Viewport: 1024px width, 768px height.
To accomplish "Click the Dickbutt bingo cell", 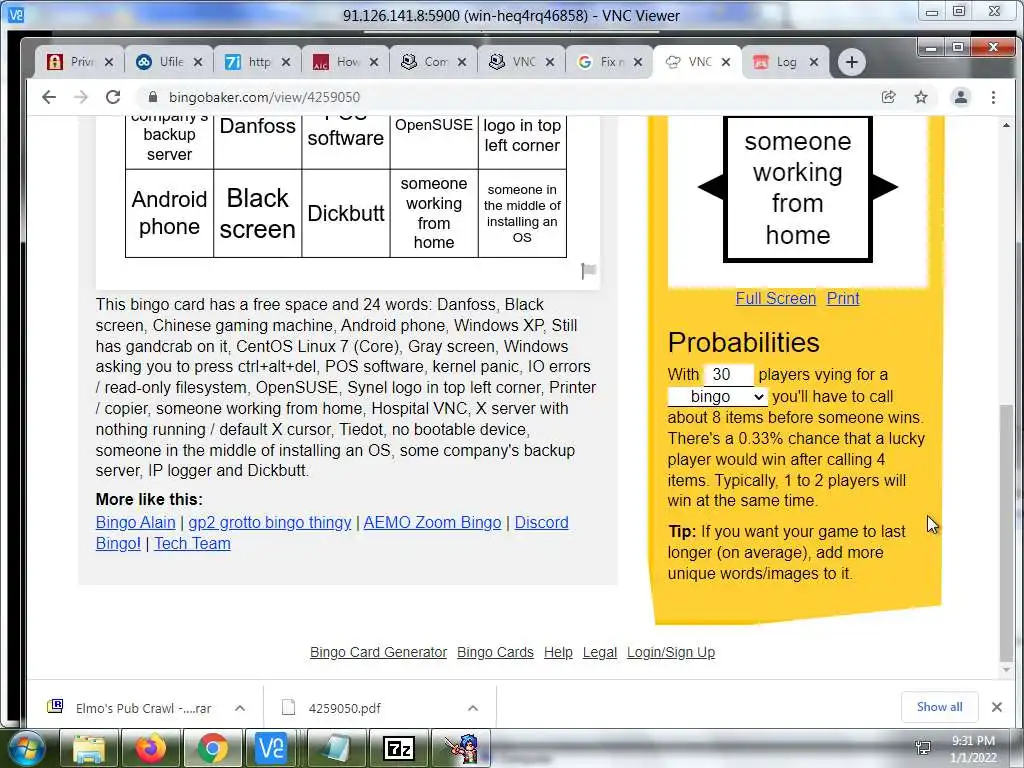I will click(345, 213).
